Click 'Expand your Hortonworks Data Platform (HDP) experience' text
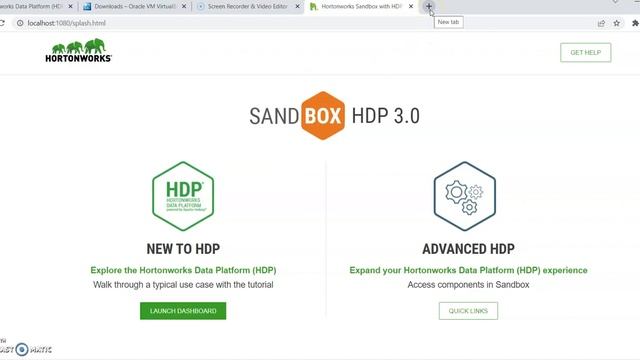640x360 pixels. [468, 270]
